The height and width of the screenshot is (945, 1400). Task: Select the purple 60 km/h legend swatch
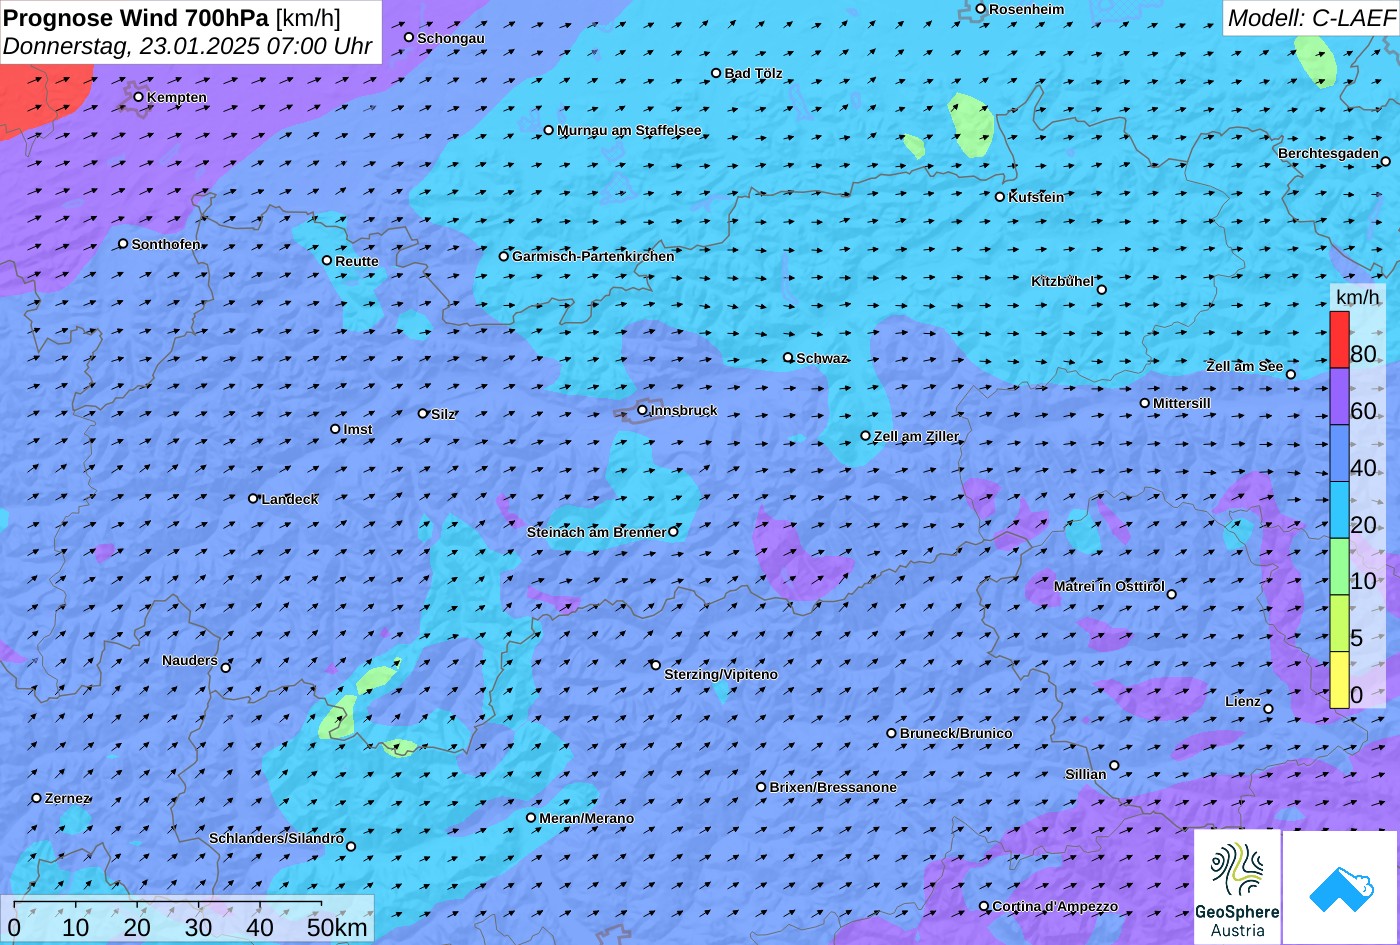[x=1339, y=397]
